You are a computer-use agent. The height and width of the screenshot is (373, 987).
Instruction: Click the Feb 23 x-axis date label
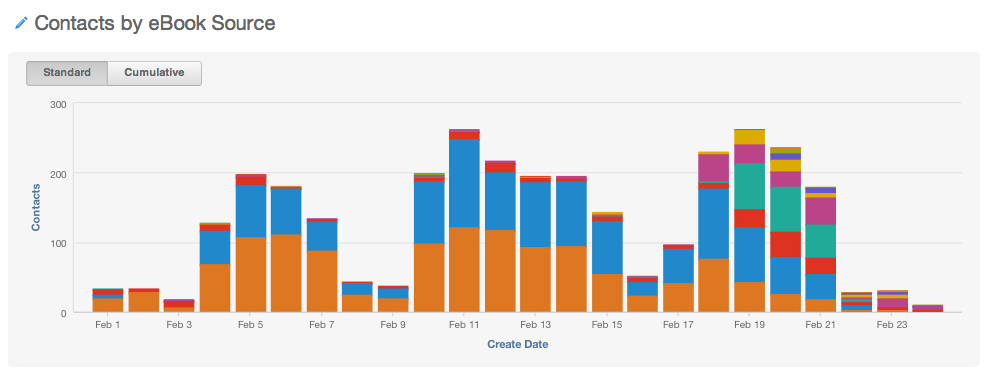tap(892, 325)
